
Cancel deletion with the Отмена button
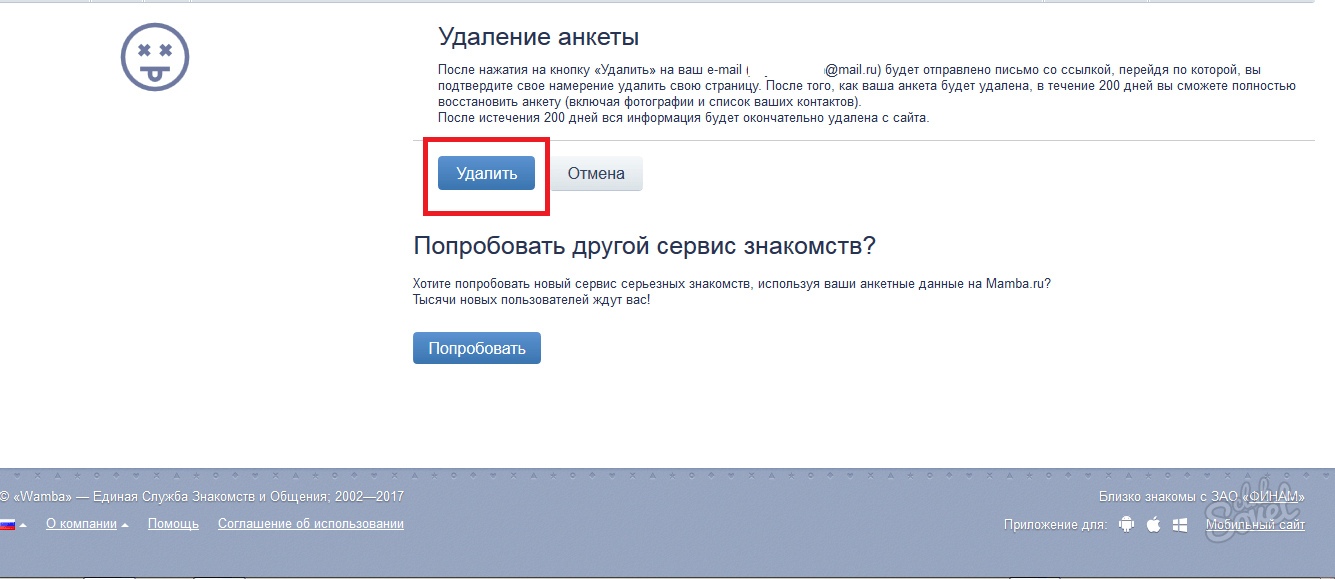click(x=596, y=173)
